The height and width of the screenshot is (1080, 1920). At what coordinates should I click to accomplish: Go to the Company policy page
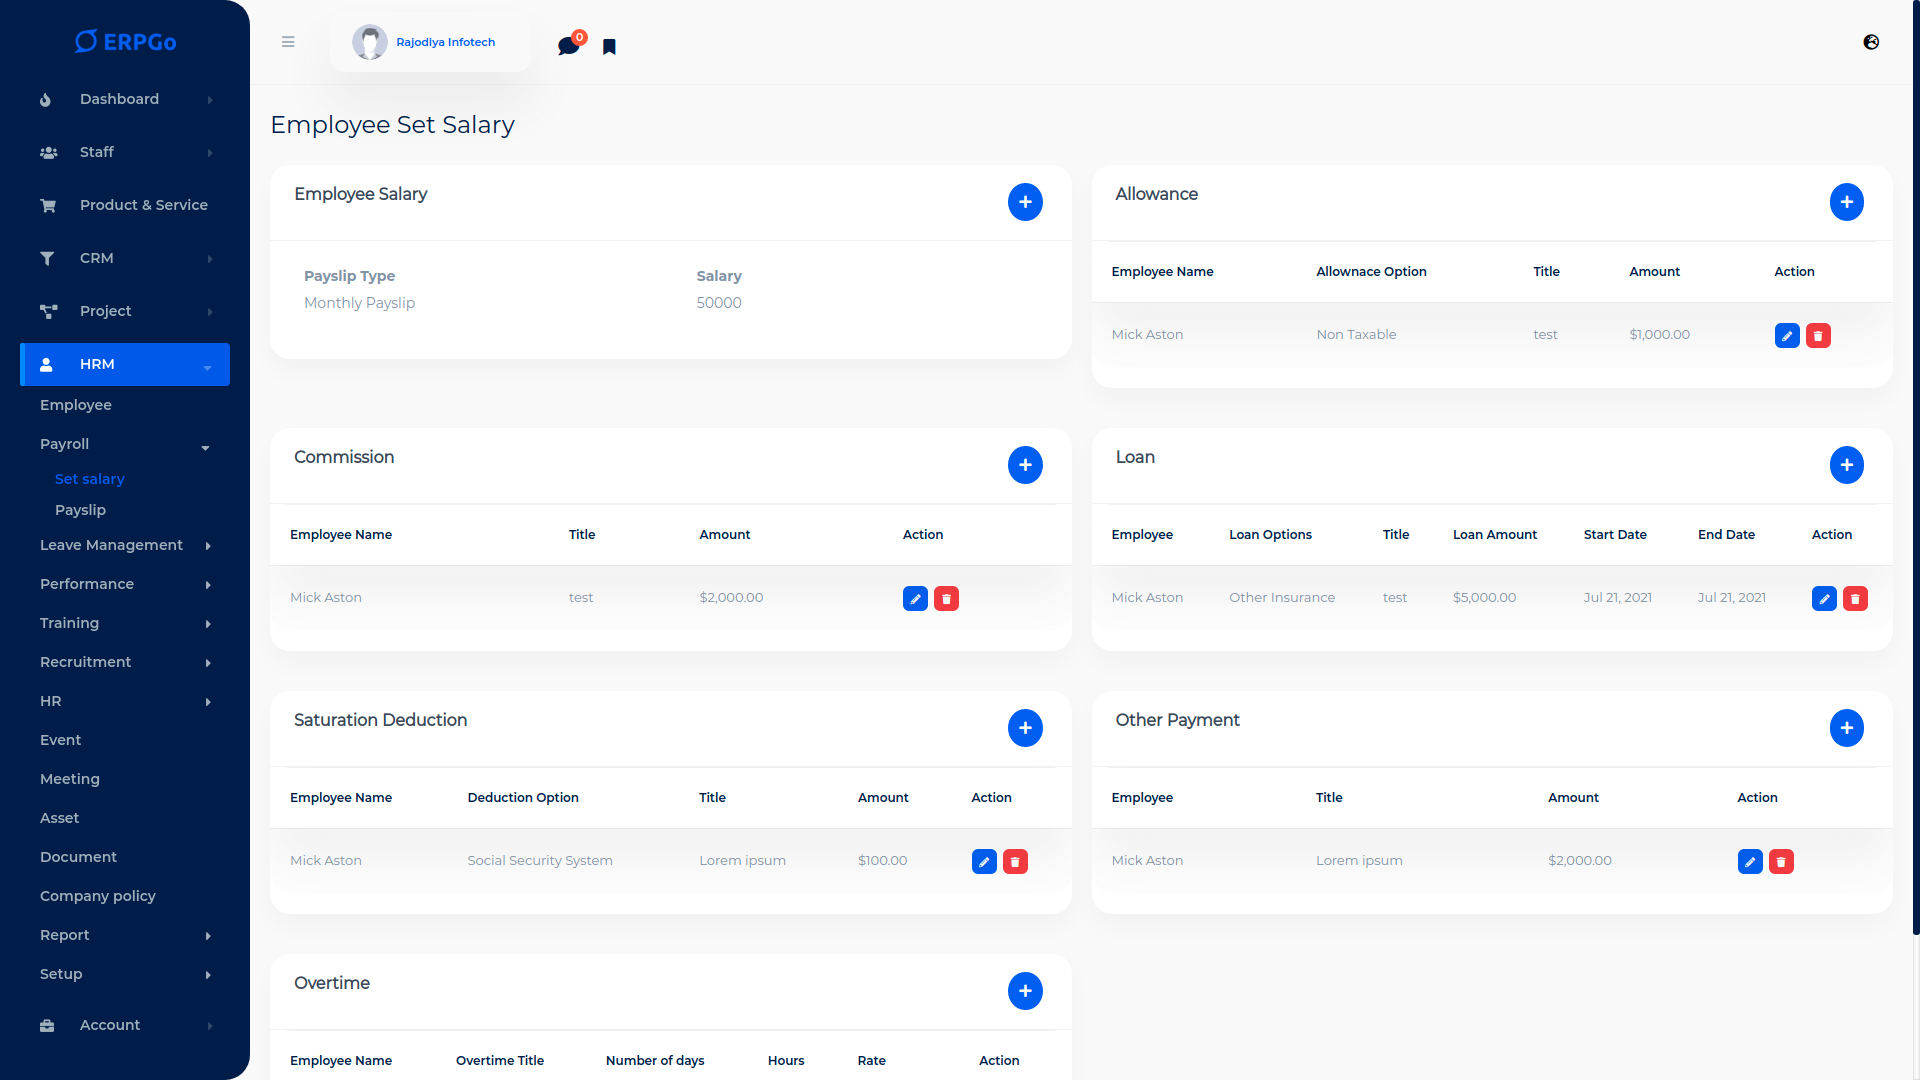pos(98,896)
